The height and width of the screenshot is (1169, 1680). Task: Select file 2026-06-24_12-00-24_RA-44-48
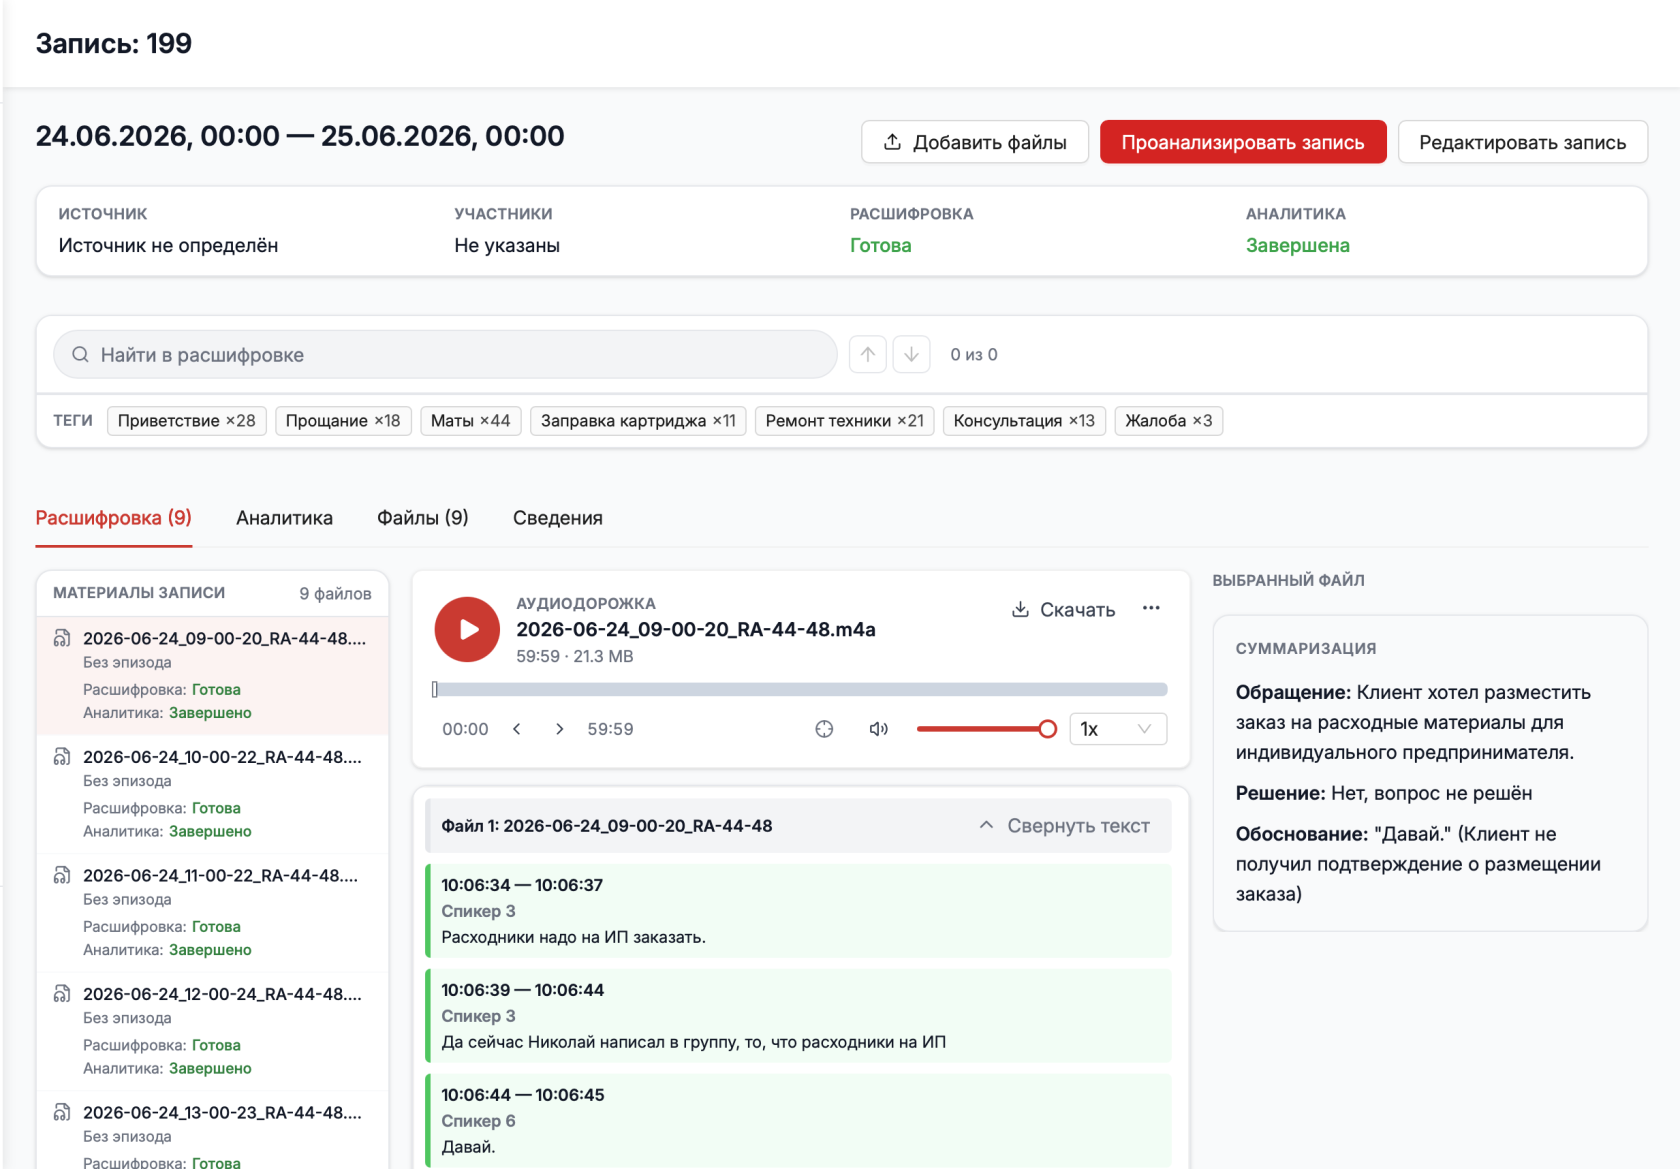213,1031
